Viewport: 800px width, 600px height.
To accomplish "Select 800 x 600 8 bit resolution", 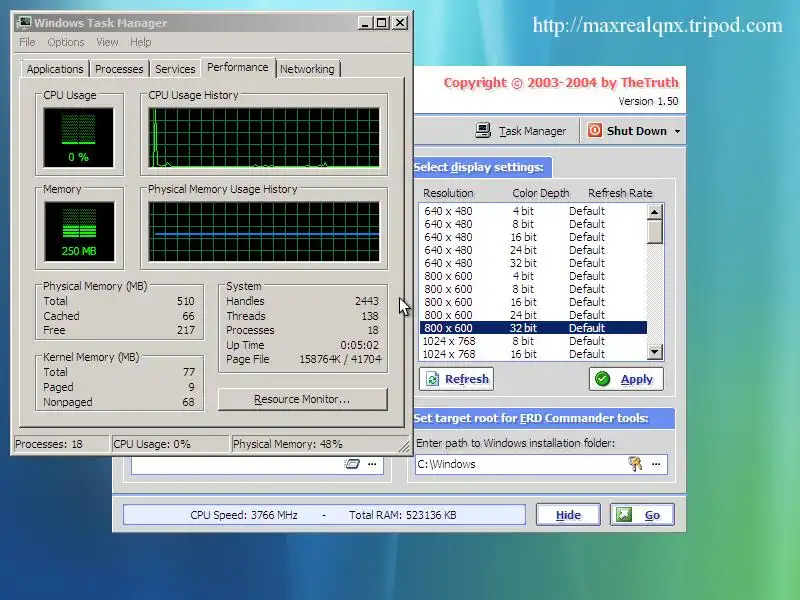I will [x=533, y=289].
